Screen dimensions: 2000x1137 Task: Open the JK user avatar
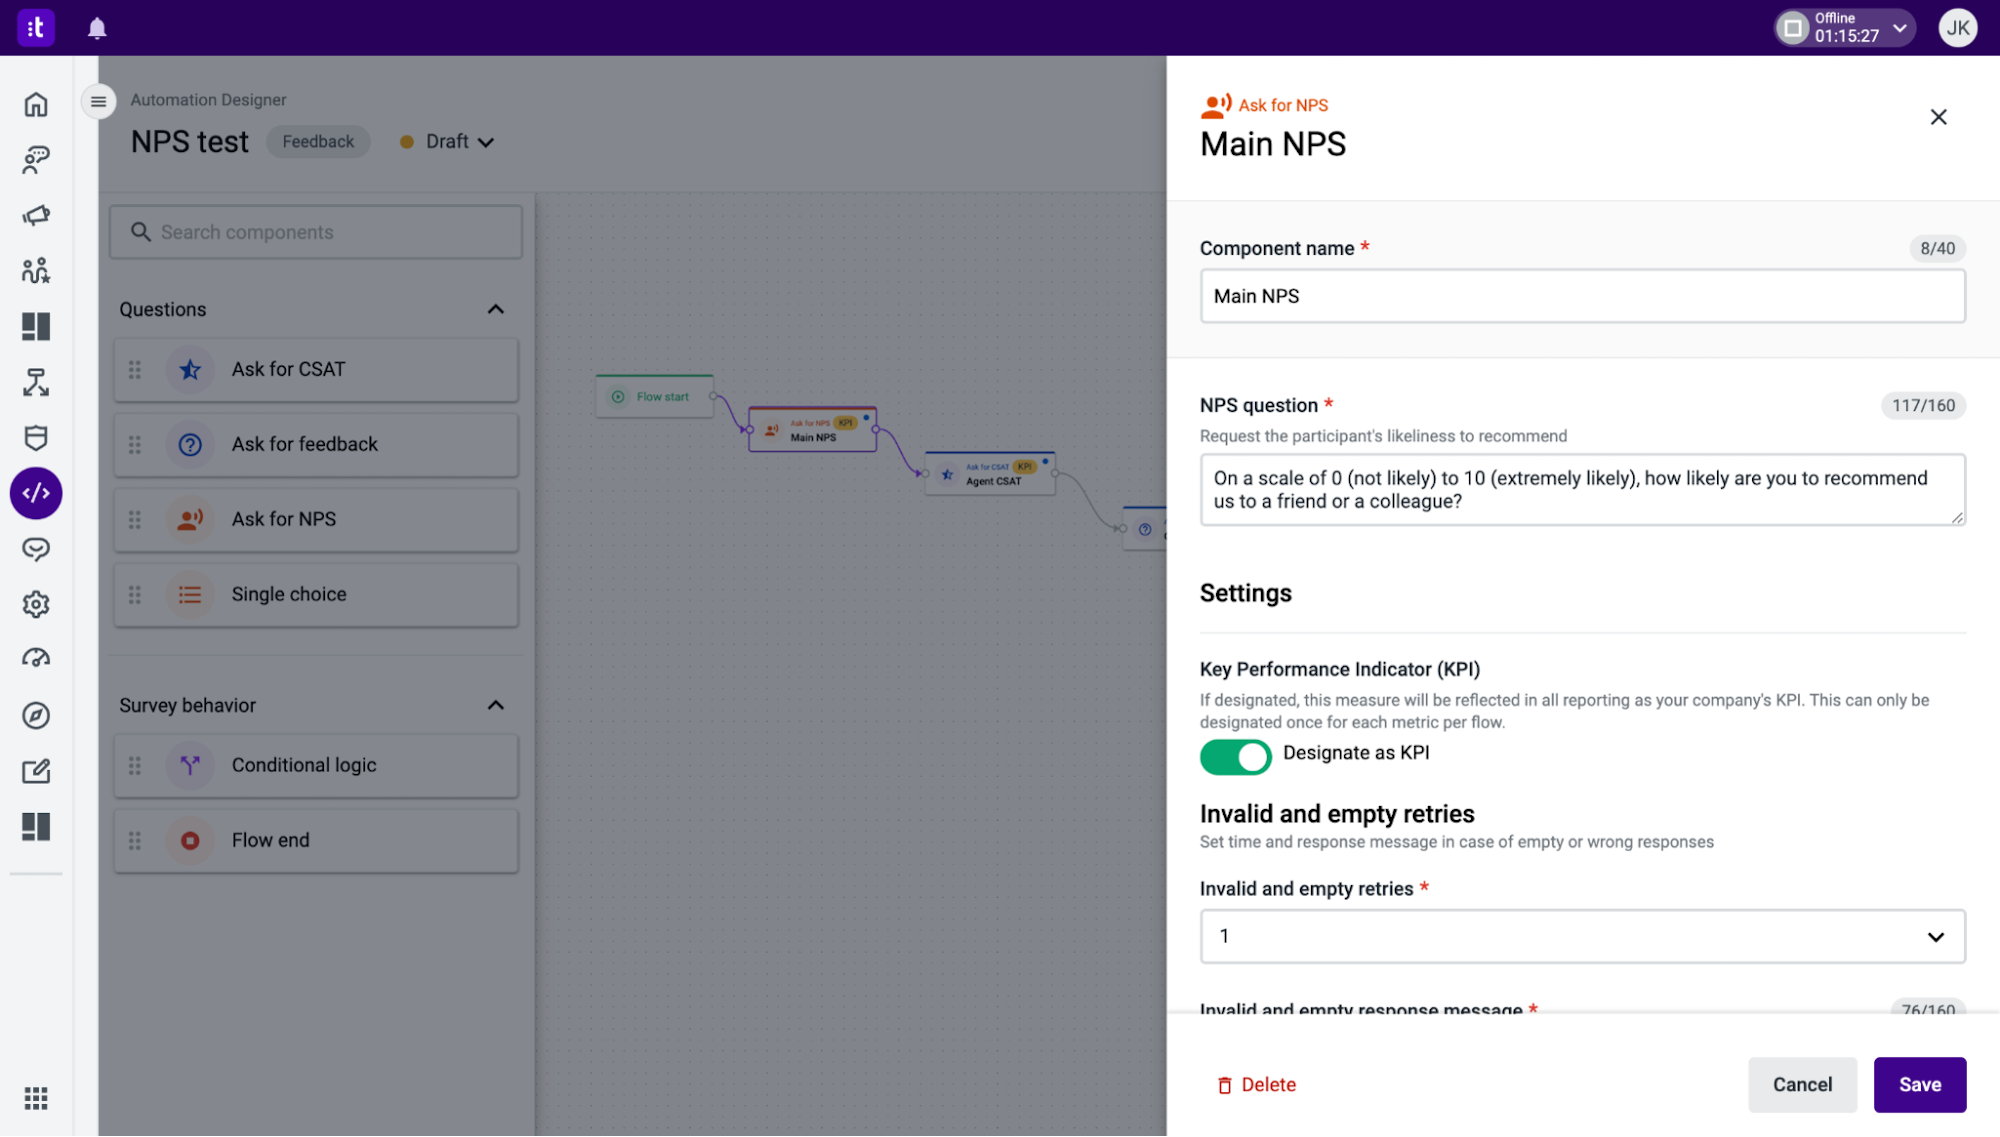pyautogui.click(x=1957, y=28)
